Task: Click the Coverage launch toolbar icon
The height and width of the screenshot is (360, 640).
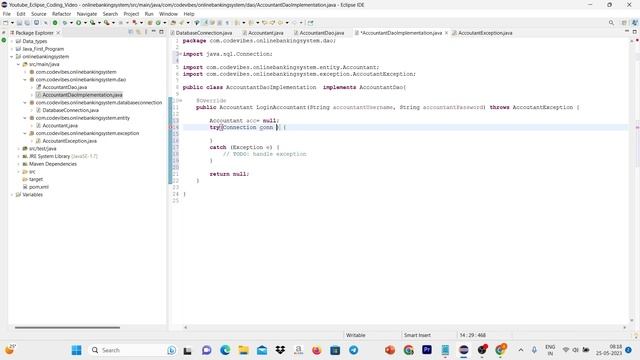Action: 92,23
